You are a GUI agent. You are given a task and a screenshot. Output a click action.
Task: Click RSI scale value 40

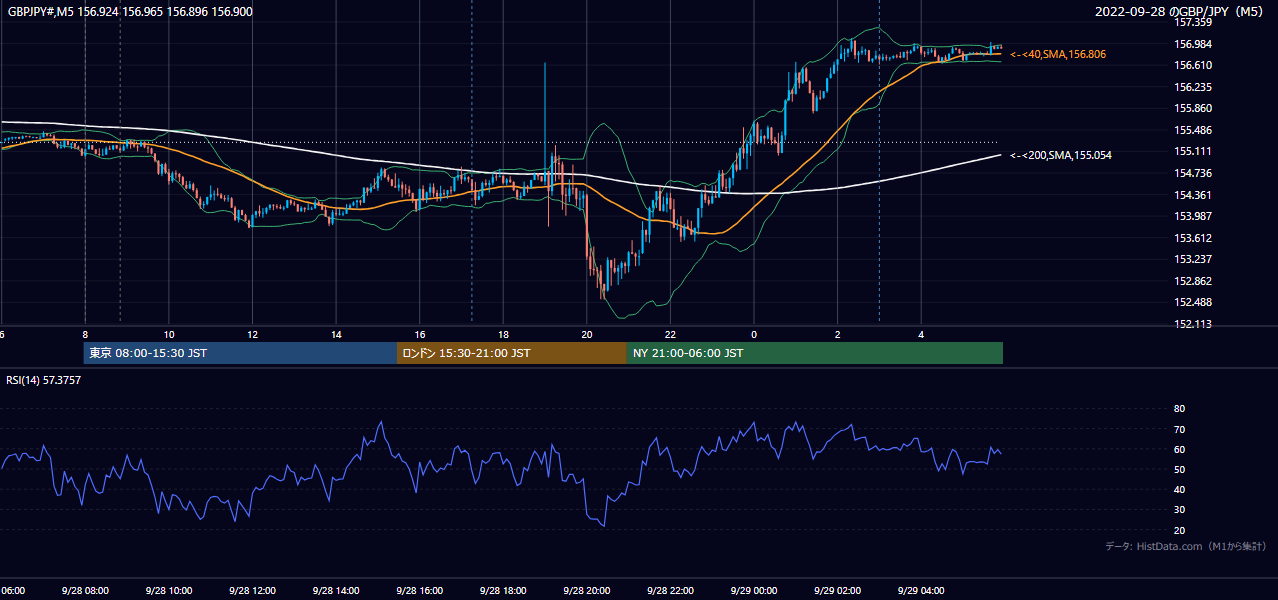click(1179, 489)
